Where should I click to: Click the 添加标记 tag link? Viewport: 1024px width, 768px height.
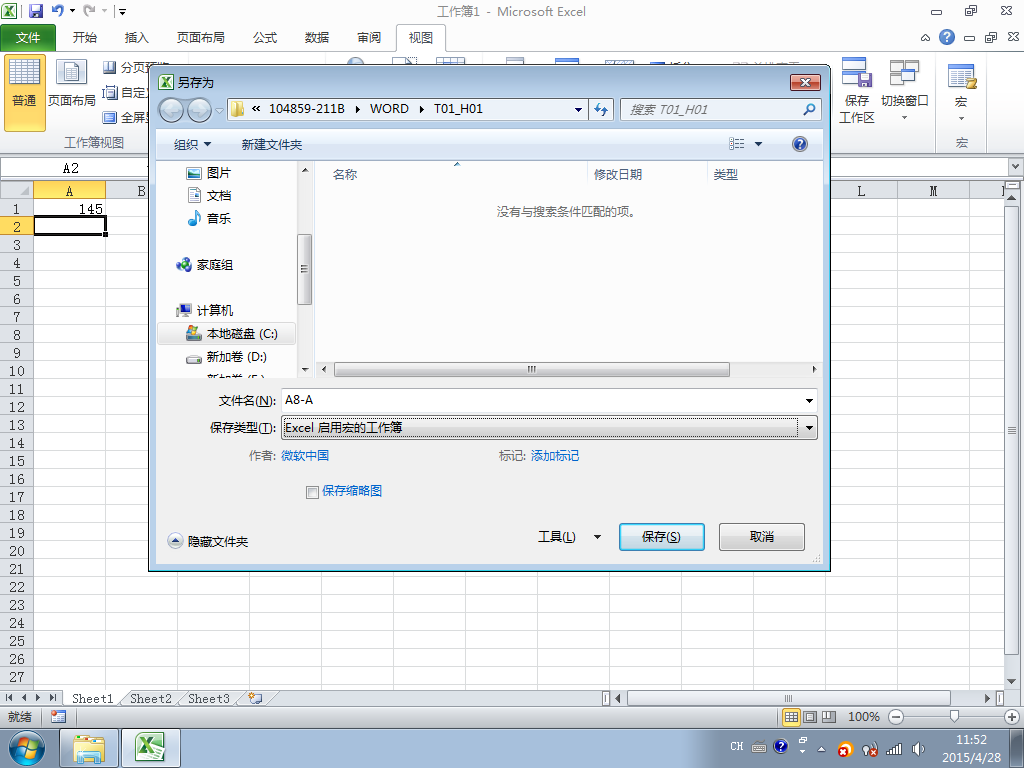click(554, 455)
